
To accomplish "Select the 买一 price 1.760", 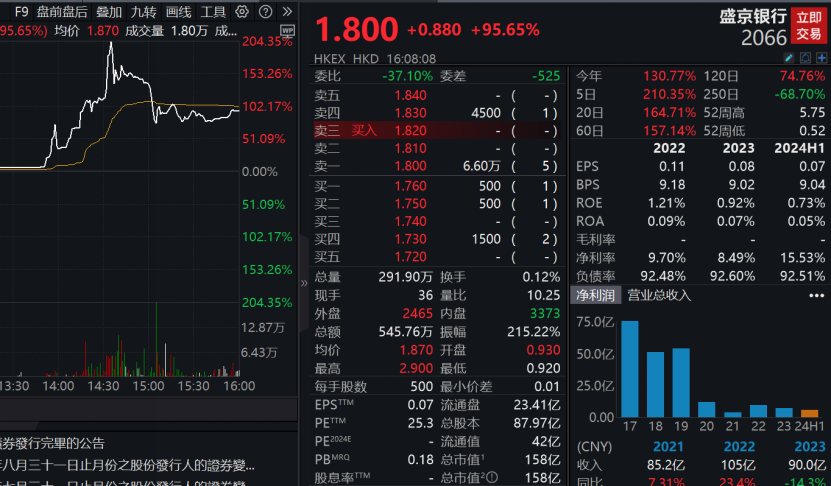I will point(410,186).
